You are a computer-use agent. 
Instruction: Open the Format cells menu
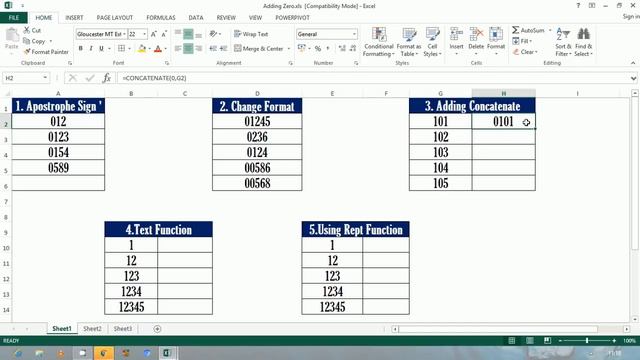[496, 41]
